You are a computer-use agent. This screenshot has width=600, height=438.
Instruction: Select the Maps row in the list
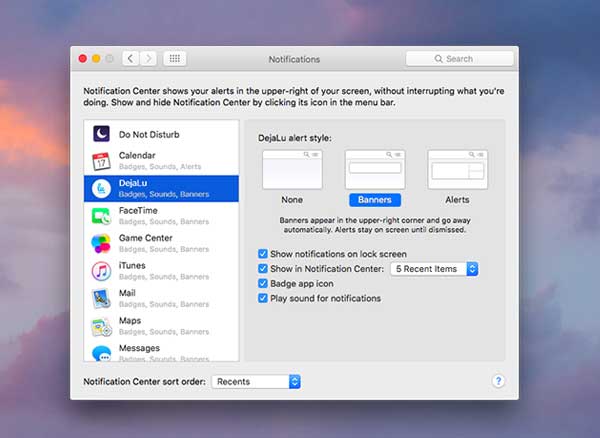tap(161, 326)
